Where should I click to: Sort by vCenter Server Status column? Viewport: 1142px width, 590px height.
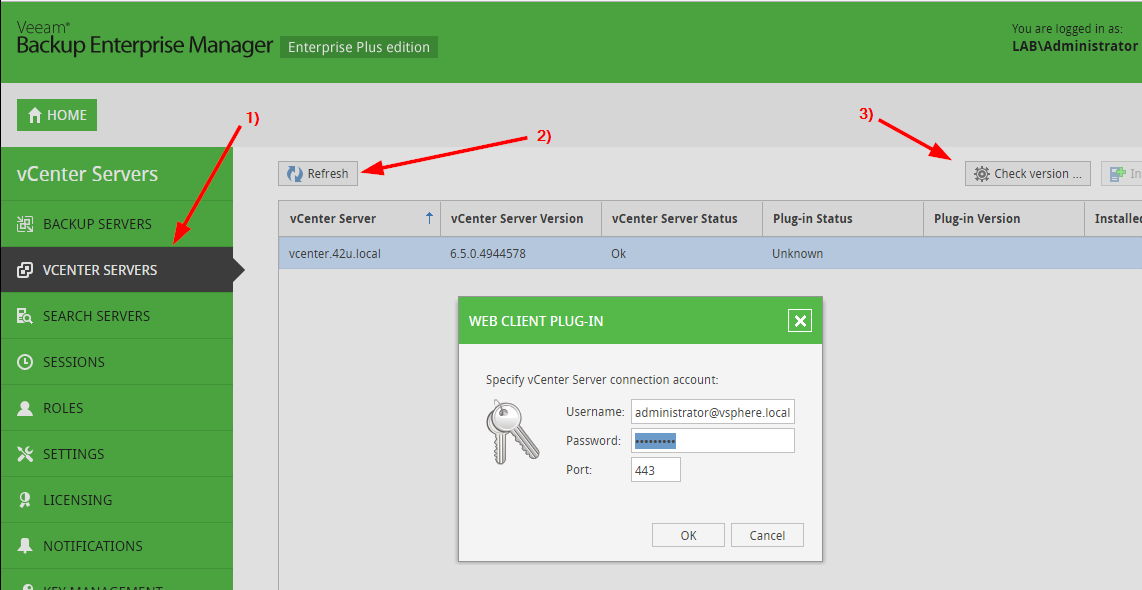pyautogui.click(x=682, y=219)
